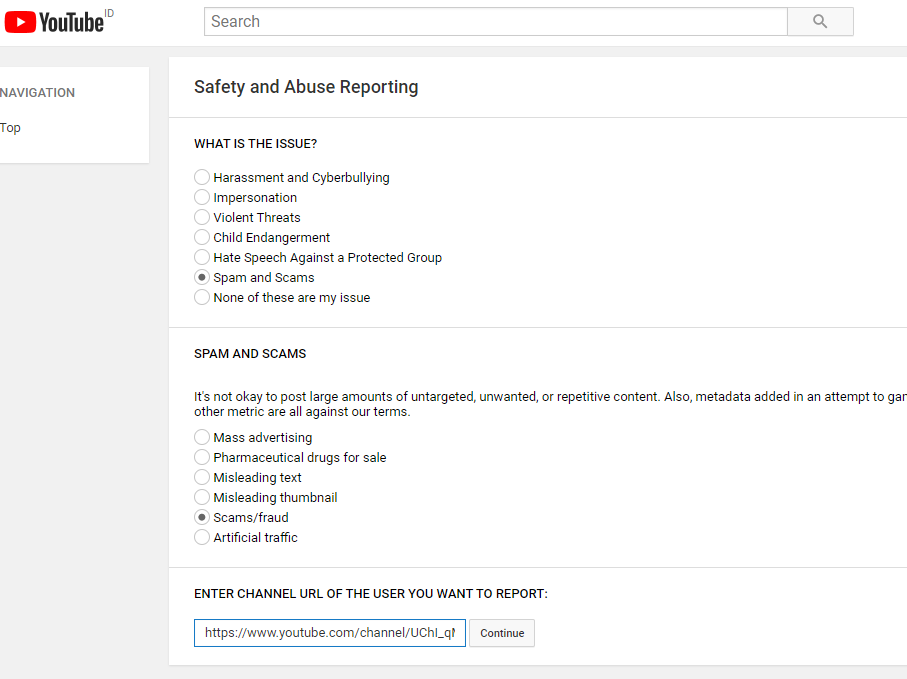
Task: Select Spam and Scams radio button
Action: pos(202,277)
